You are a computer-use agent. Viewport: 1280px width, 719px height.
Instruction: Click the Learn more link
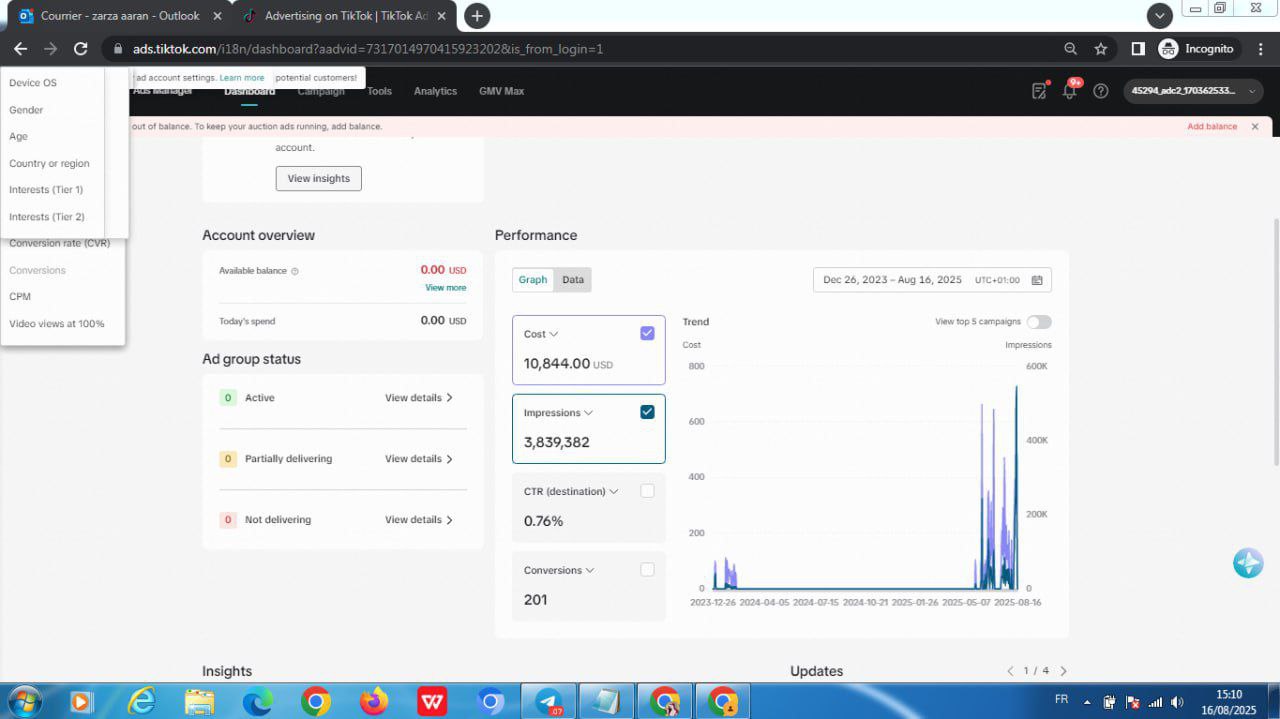click(242, 78)
